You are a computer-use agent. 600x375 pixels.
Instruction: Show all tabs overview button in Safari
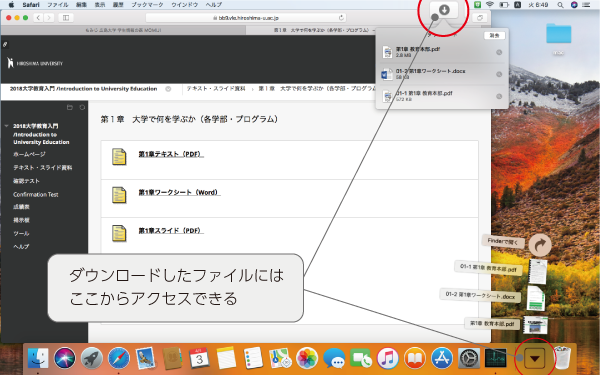(x=479, y=18)
